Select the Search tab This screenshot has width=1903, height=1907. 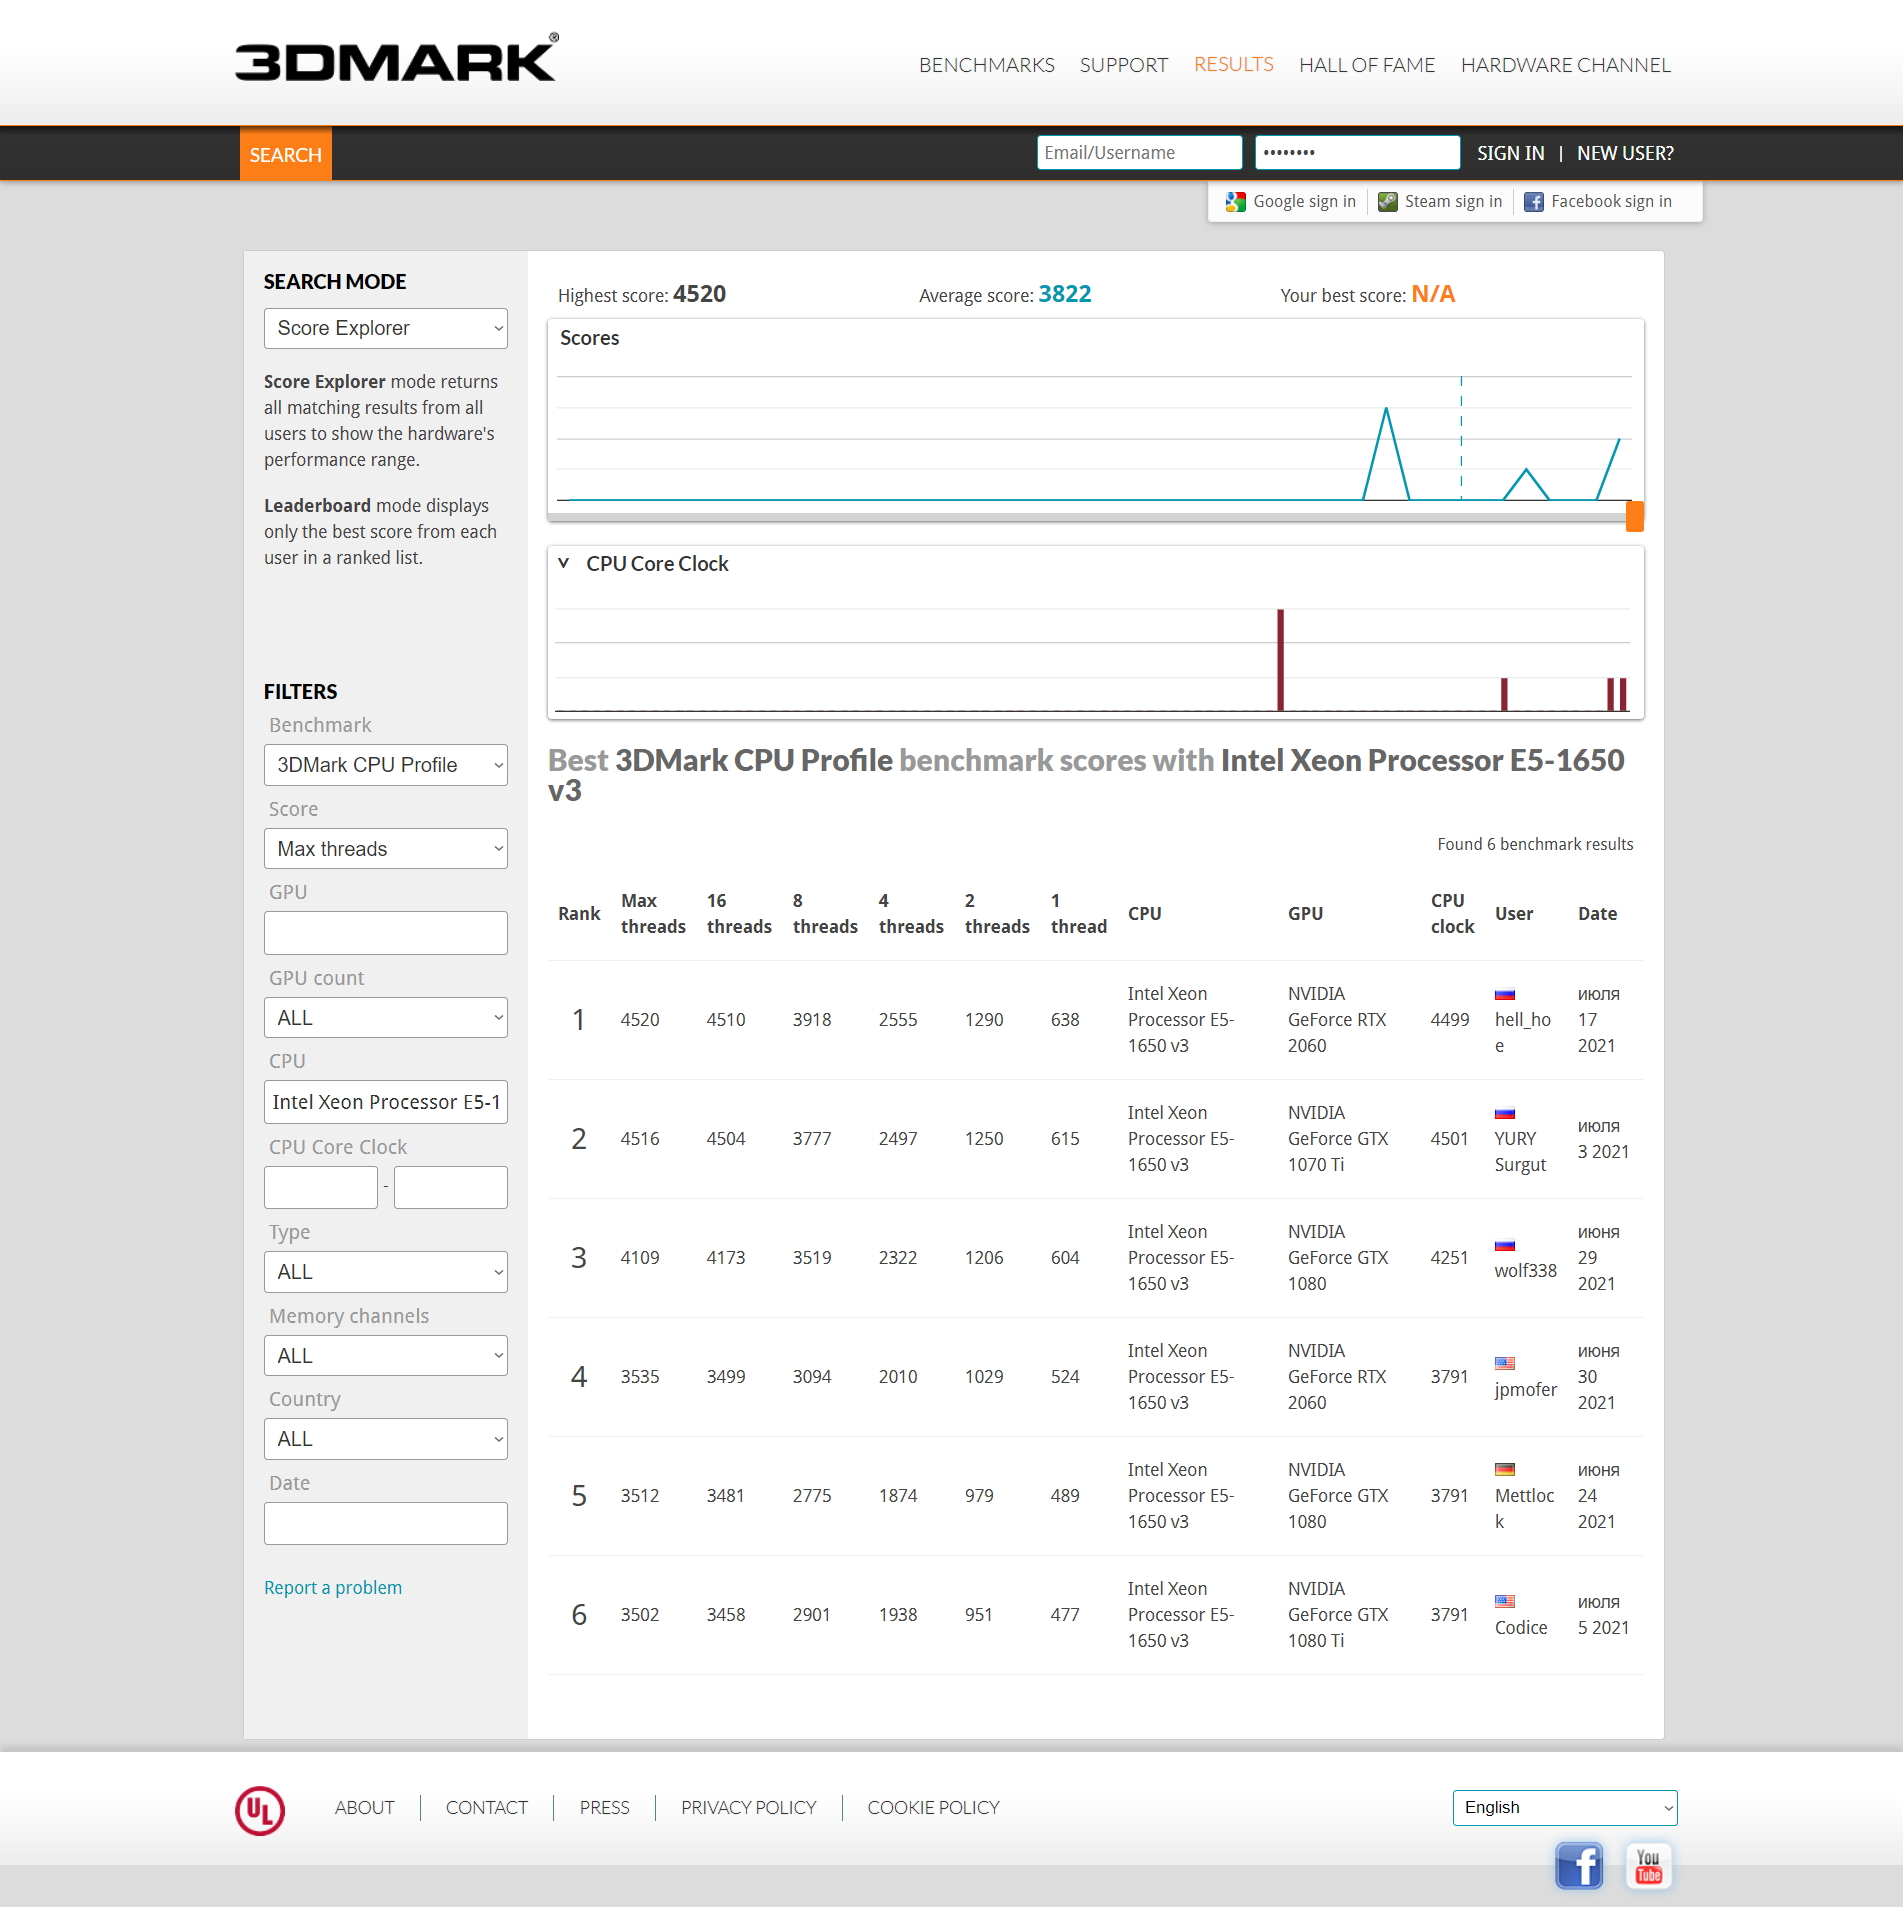pyautogui.click(x=286, y=154)
